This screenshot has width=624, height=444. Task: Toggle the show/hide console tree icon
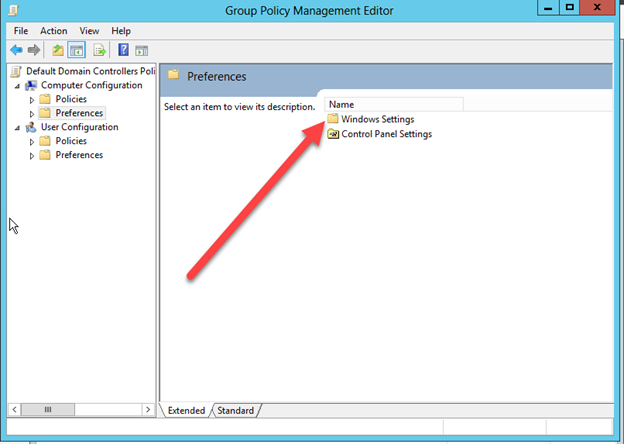pyautogui.click(x=76, y=50)
